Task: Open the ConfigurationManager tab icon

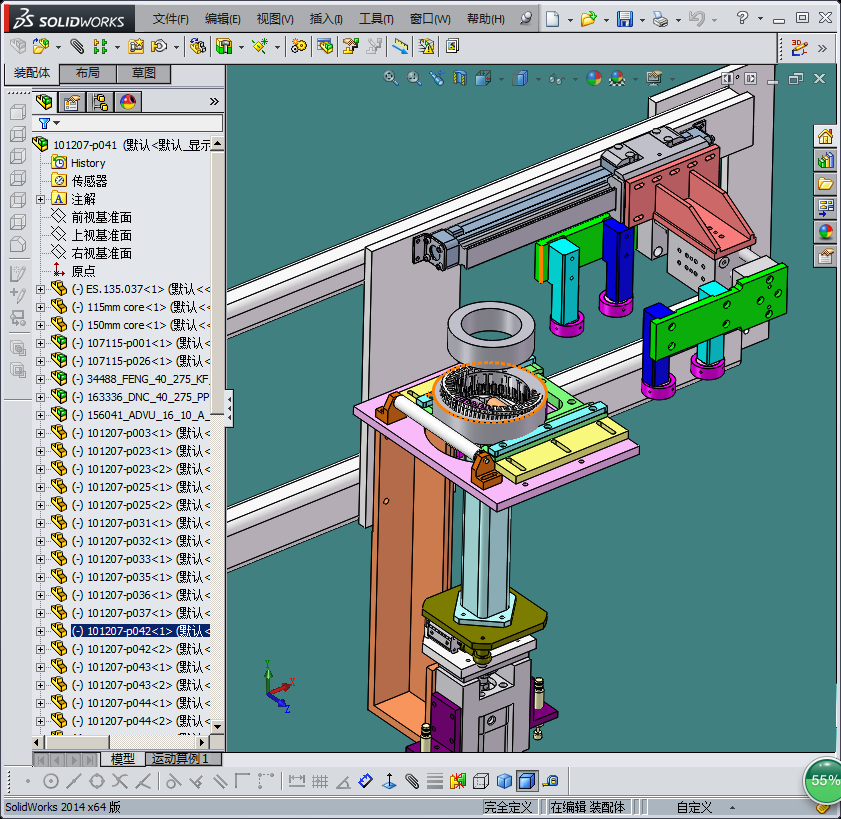Action: [x=100, y=101]
